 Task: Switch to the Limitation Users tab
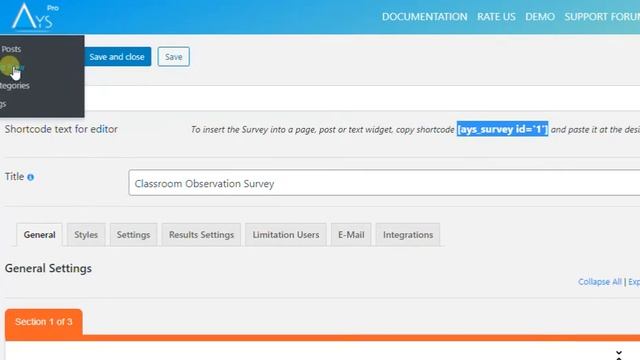(x=286, y=235)
